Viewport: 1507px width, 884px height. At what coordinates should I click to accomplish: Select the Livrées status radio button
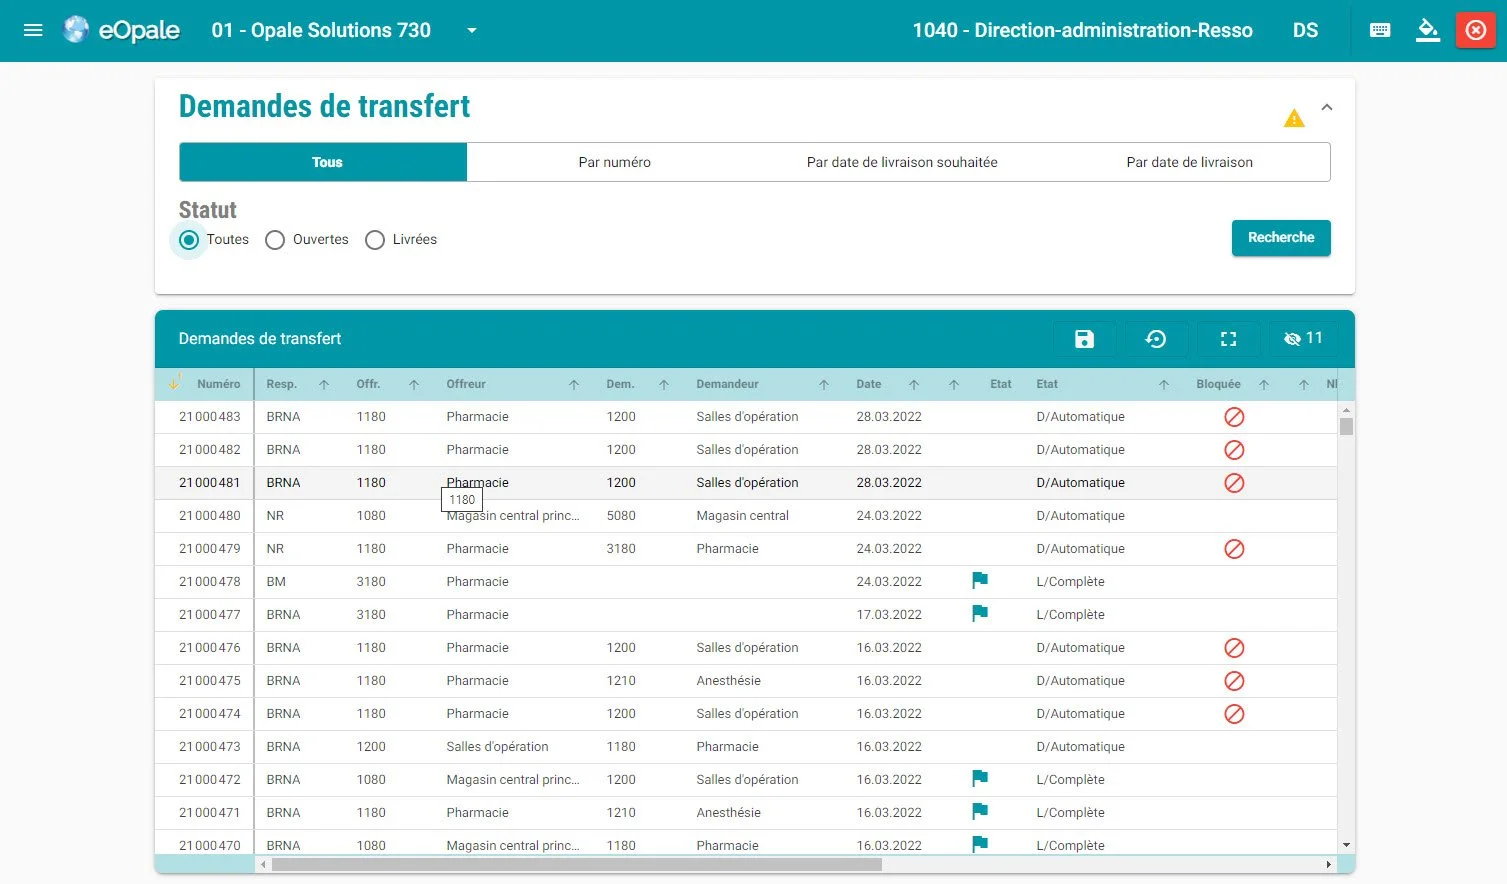pos(375,240)
